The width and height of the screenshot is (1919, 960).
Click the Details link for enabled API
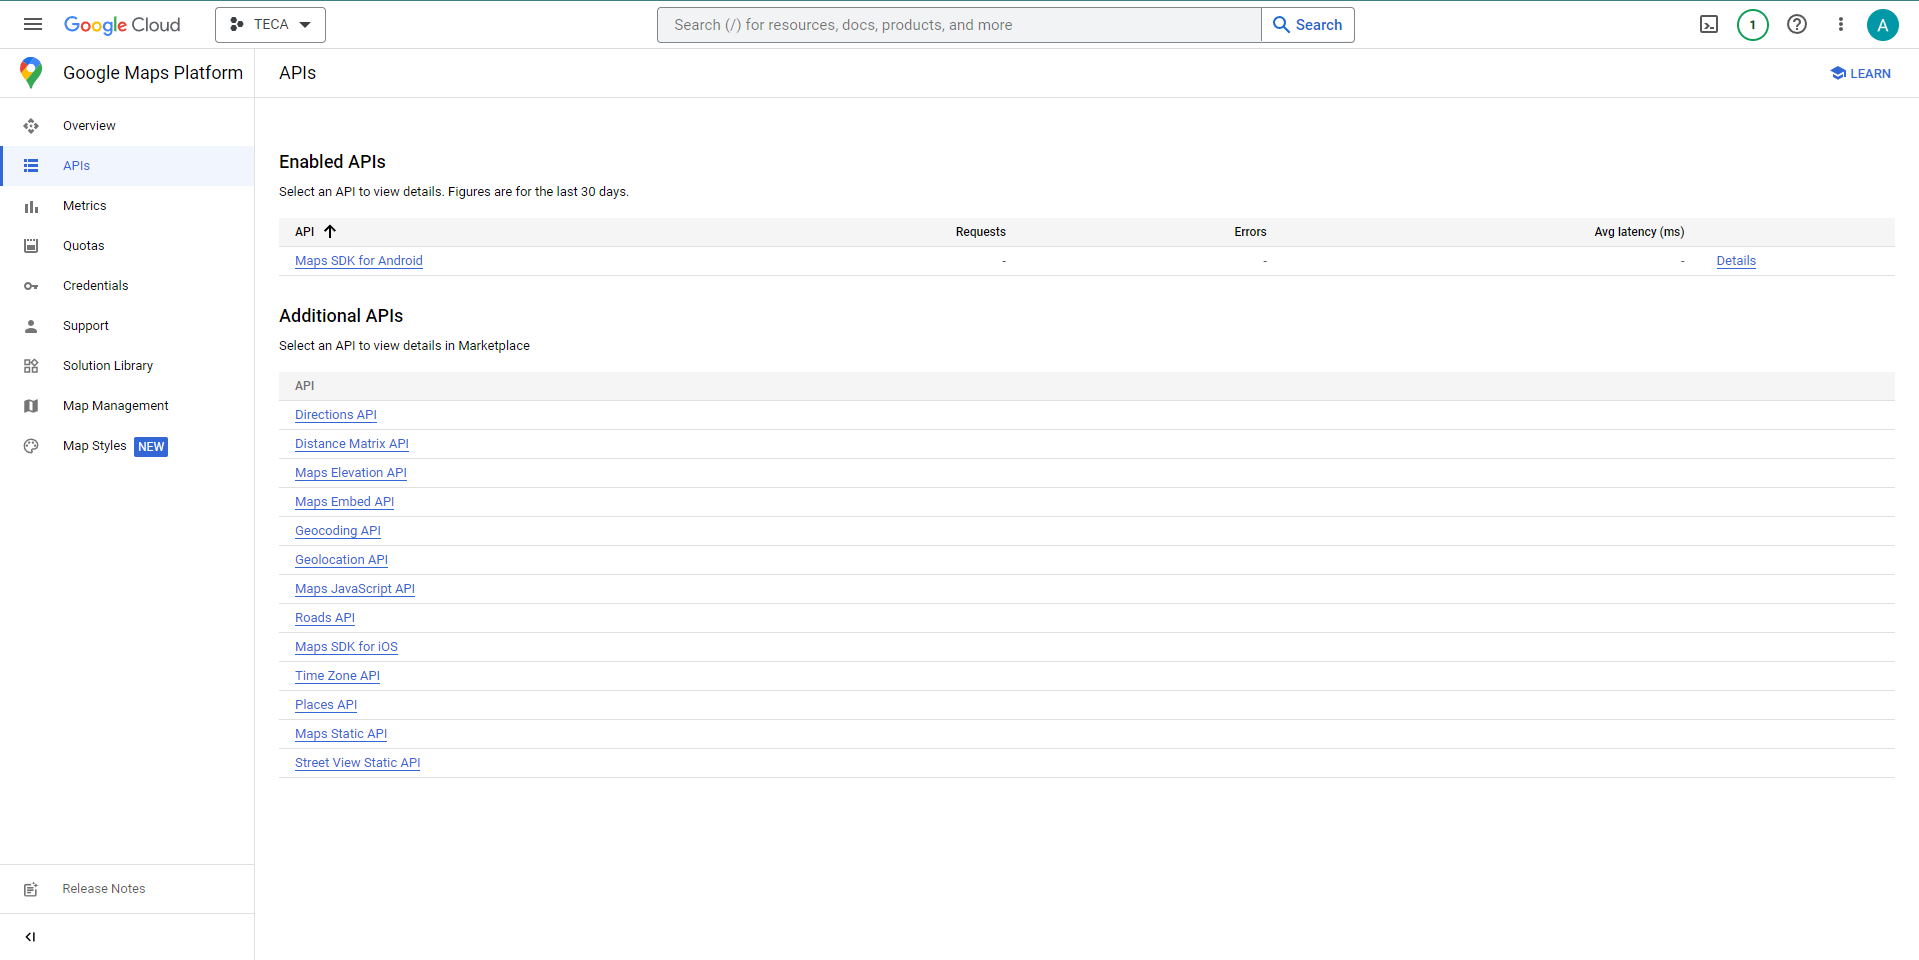point(1735,261)
